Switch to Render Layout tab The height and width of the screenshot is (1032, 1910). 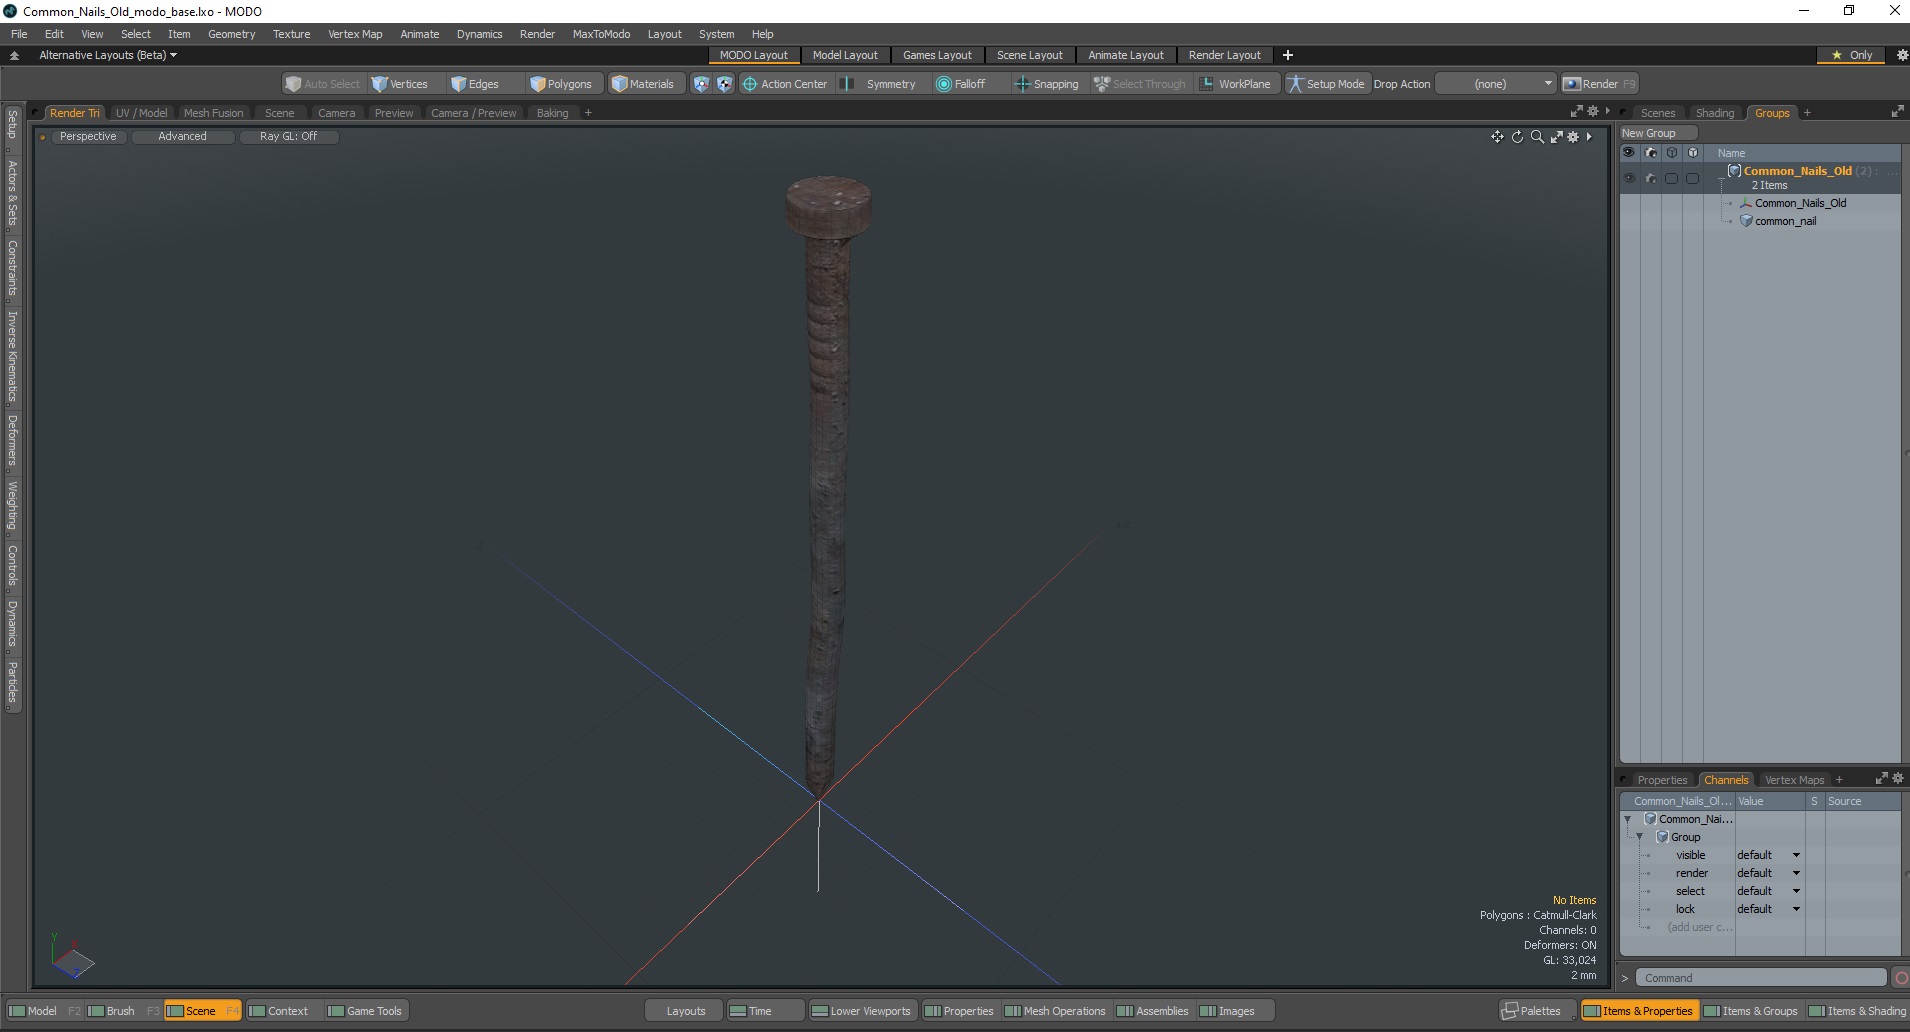1224,55
